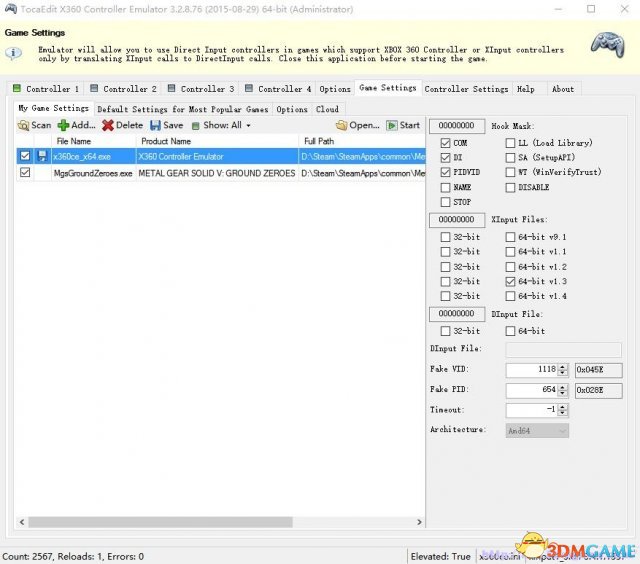Check the 64-bit v1.2 XInput checkbox
The image size is (640, 564).
click(x=510, y=267)
